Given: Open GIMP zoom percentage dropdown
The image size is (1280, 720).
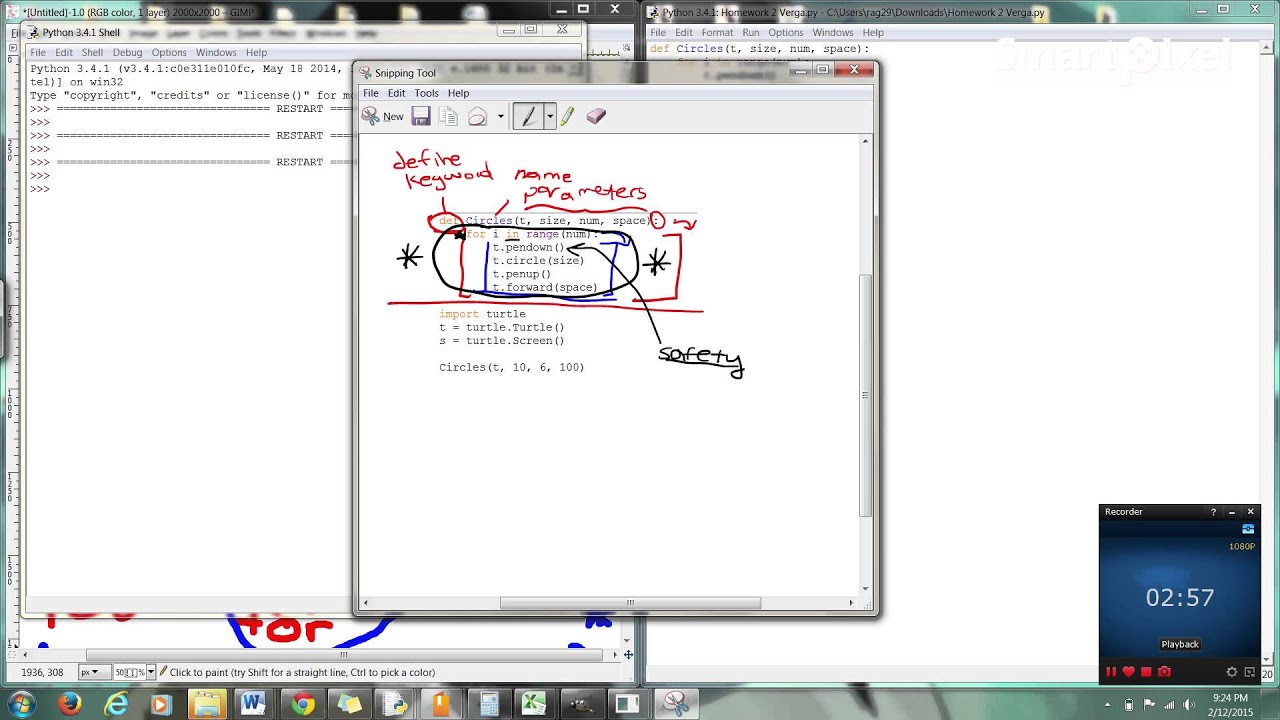Looking at the screenshot, I should coord(150,673).
